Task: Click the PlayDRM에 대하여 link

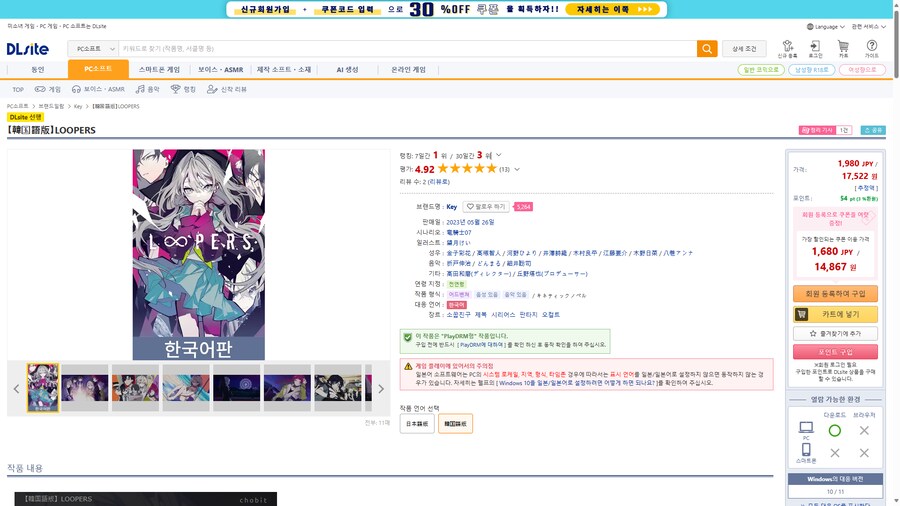Action: tap(481, 345)
